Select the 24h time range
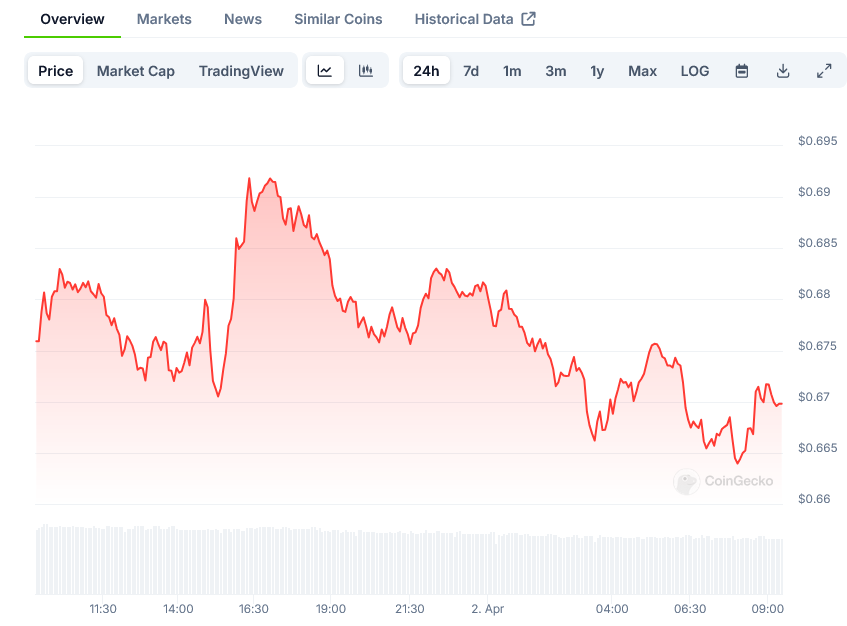Screen dimensions: 847x626 [x=426, y=71]
